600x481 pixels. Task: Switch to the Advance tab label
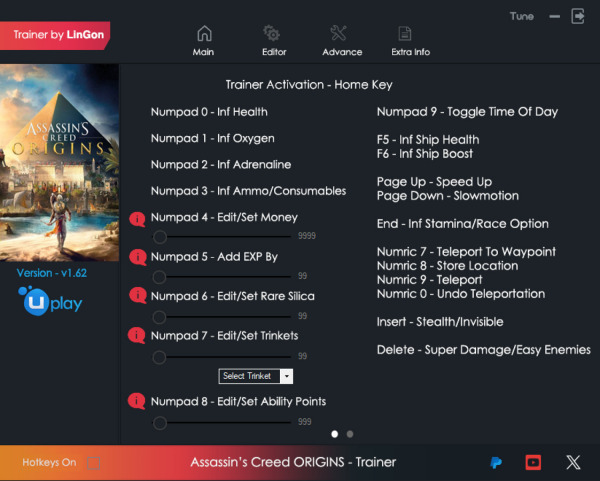[342, 52]
